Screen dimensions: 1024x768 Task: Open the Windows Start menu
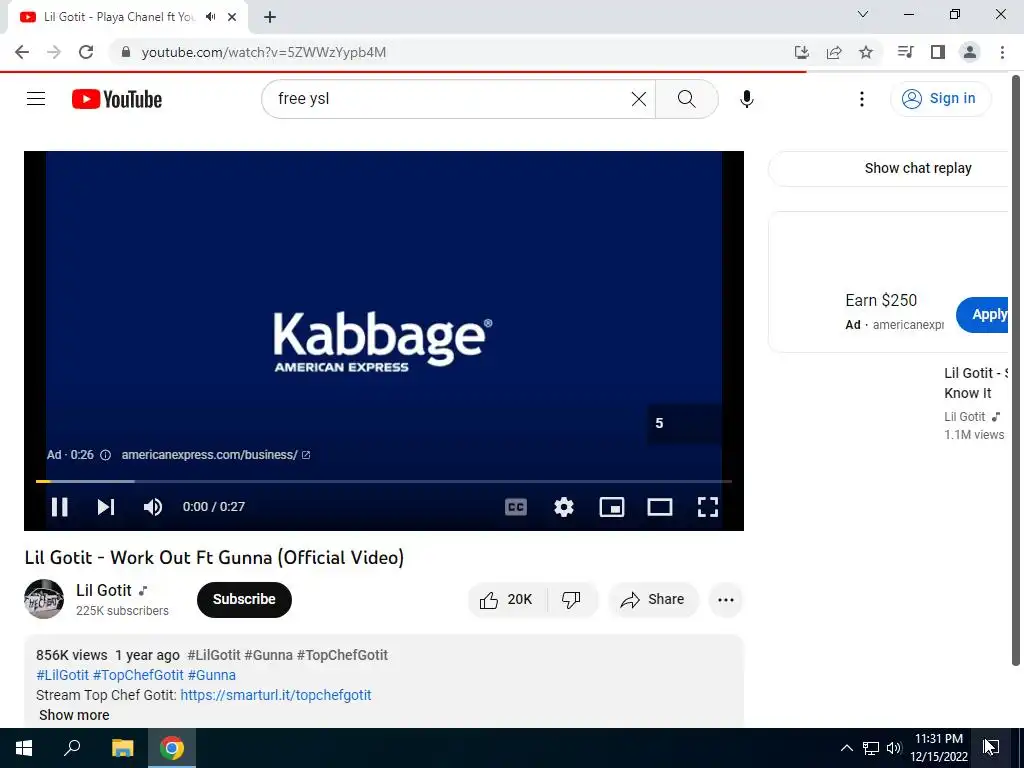click(x=24, y=748)
